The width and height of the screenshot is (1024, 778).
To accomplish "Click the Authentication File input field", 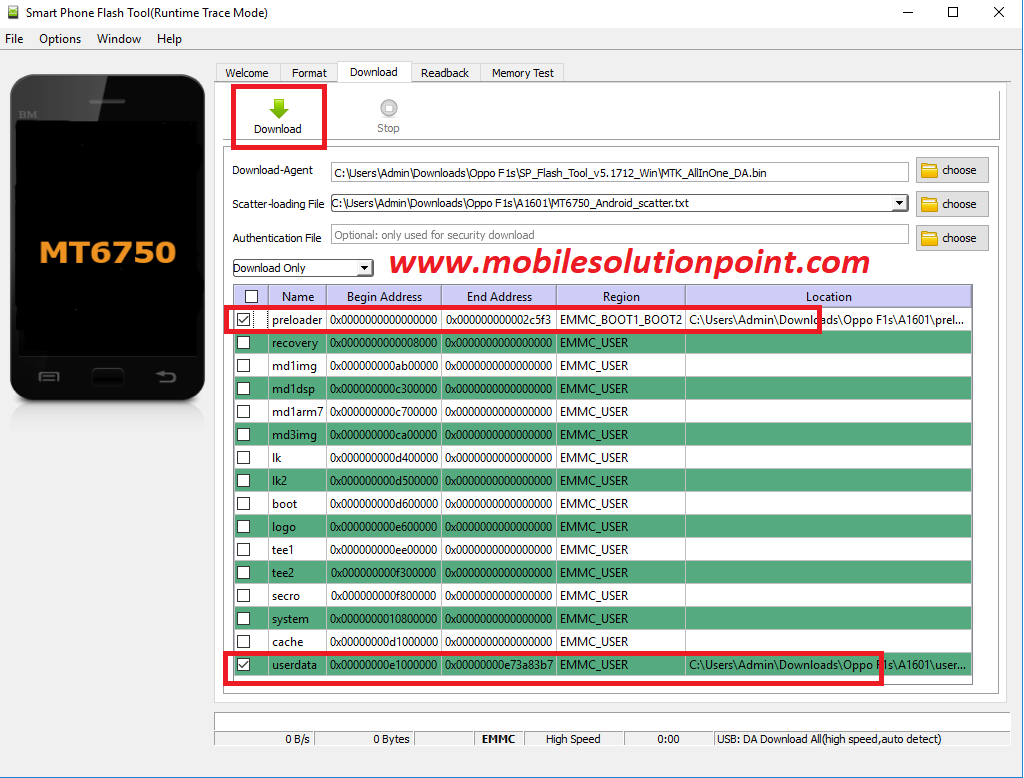I will (x=619, y=235).
